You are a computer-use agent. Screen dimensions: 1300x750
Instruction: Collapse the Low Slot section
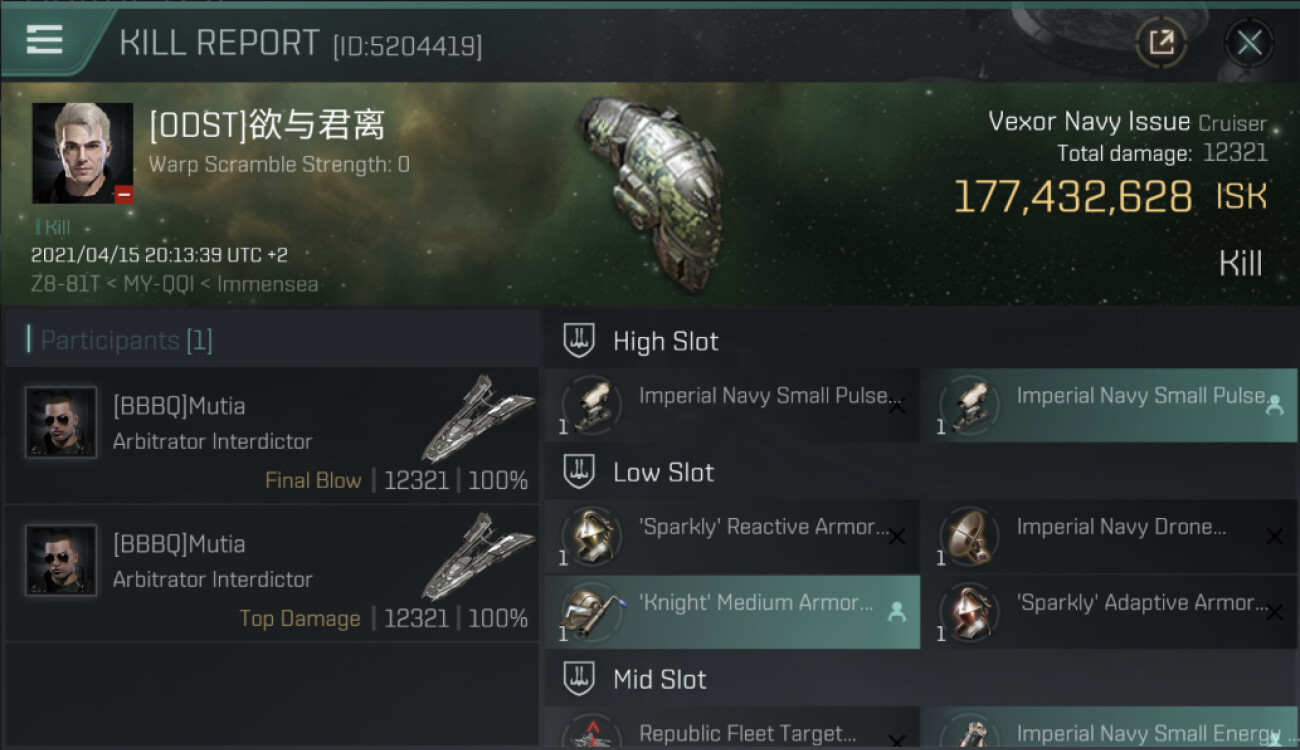(x=579, y=472)
